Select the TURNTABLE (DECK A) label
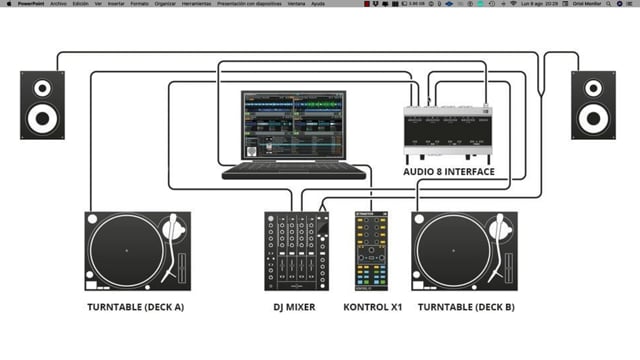The height and width of the screenshot is (360, 640). 136,307
